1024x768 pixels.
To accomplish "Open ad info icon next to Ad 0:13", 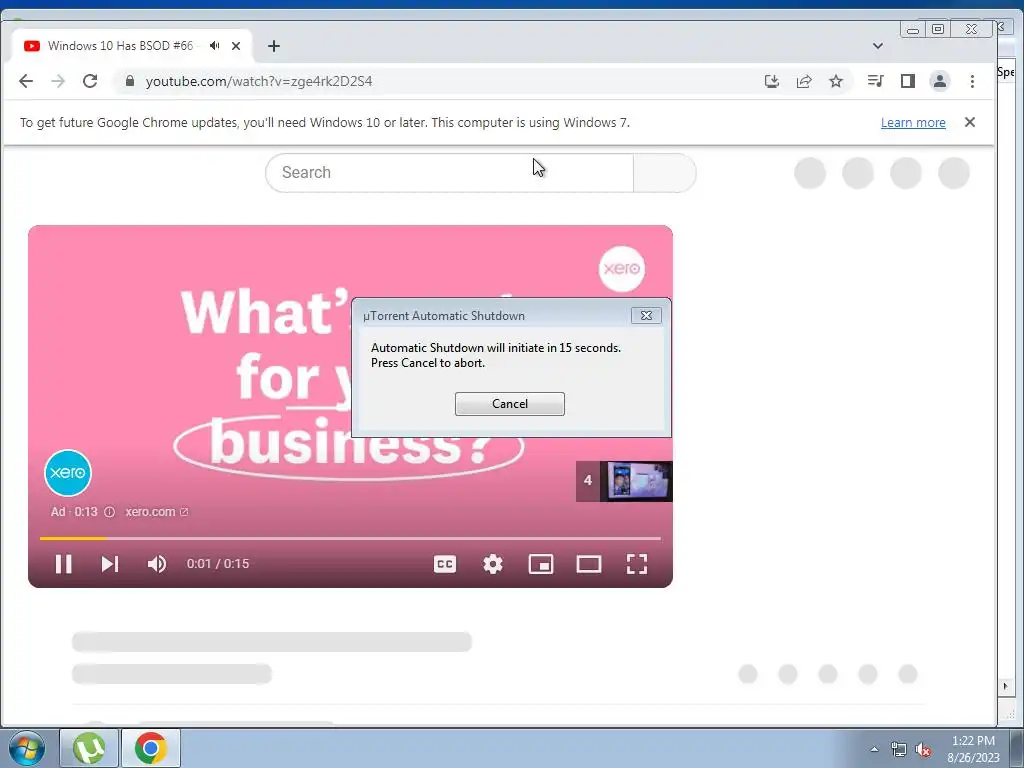I will [110, 512].
